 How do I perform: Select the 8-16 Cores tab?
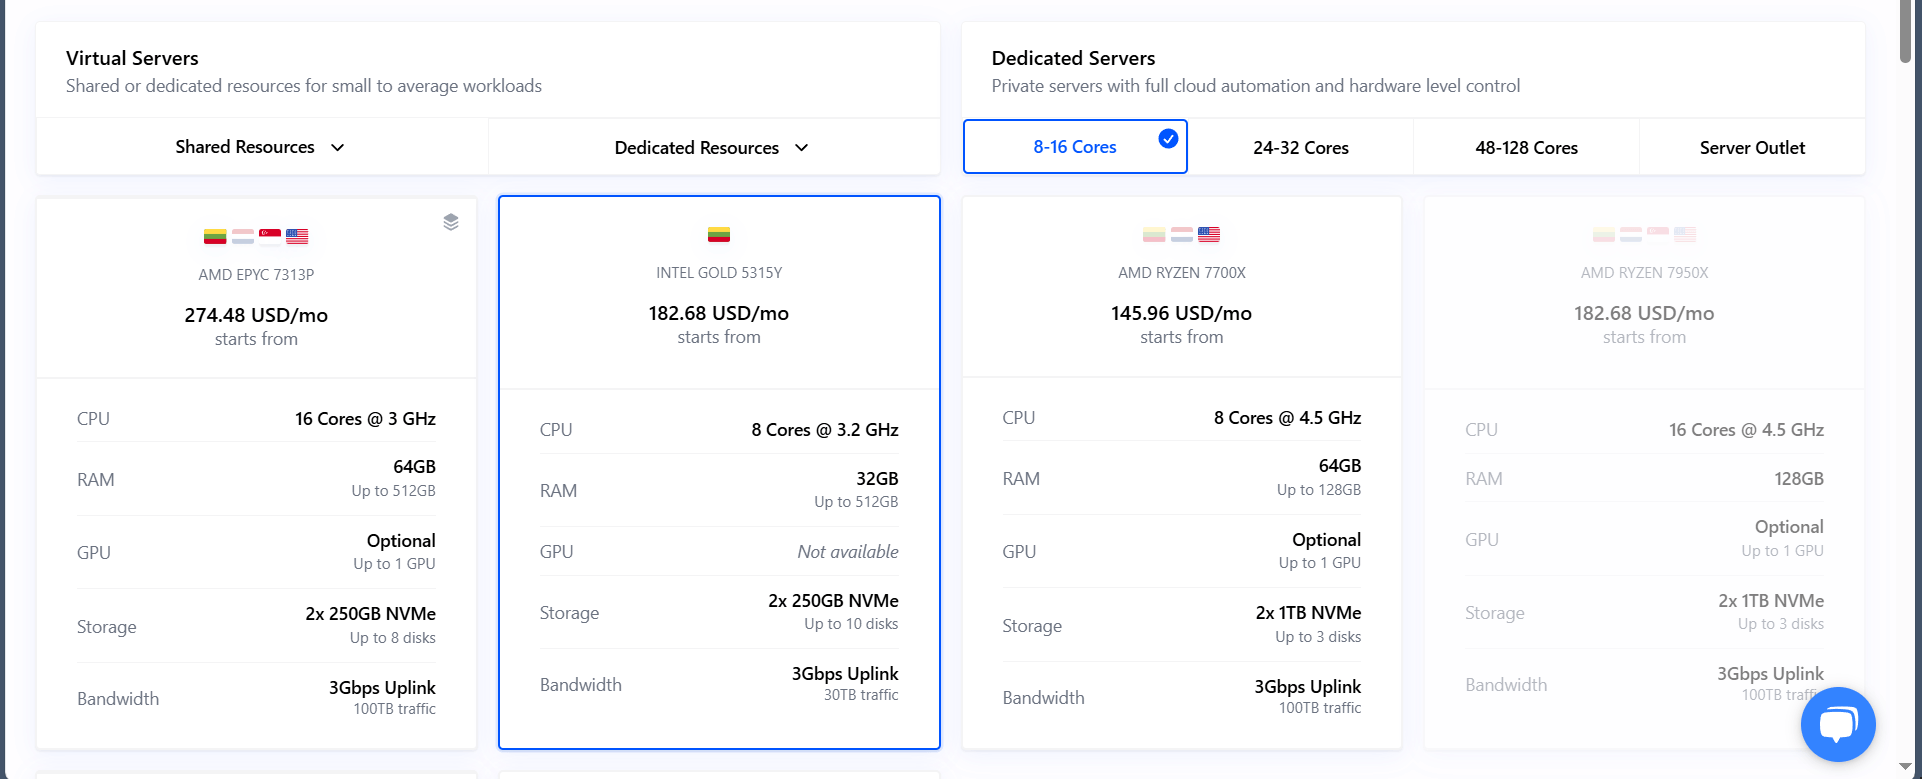point(1074,147)
